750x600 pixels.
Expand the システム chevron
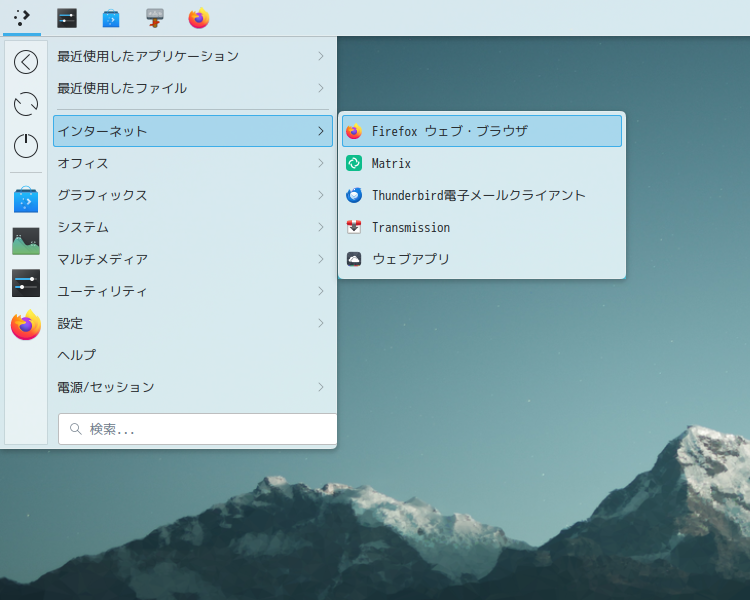[x=321, y=227]
